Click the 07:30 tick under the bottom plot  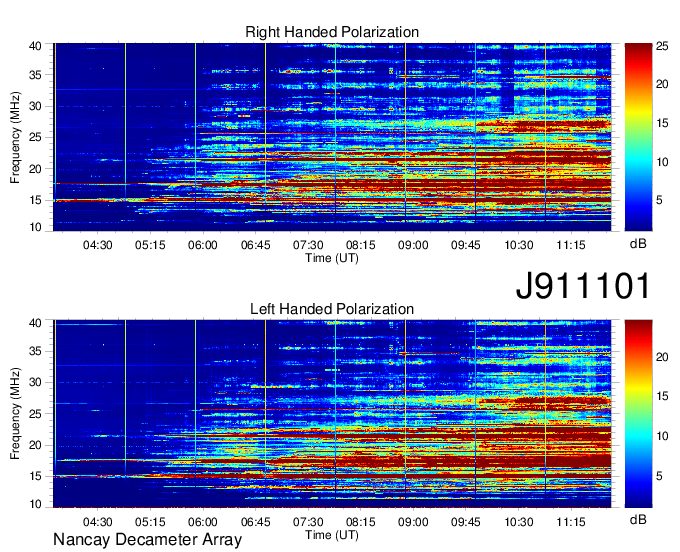308,522
